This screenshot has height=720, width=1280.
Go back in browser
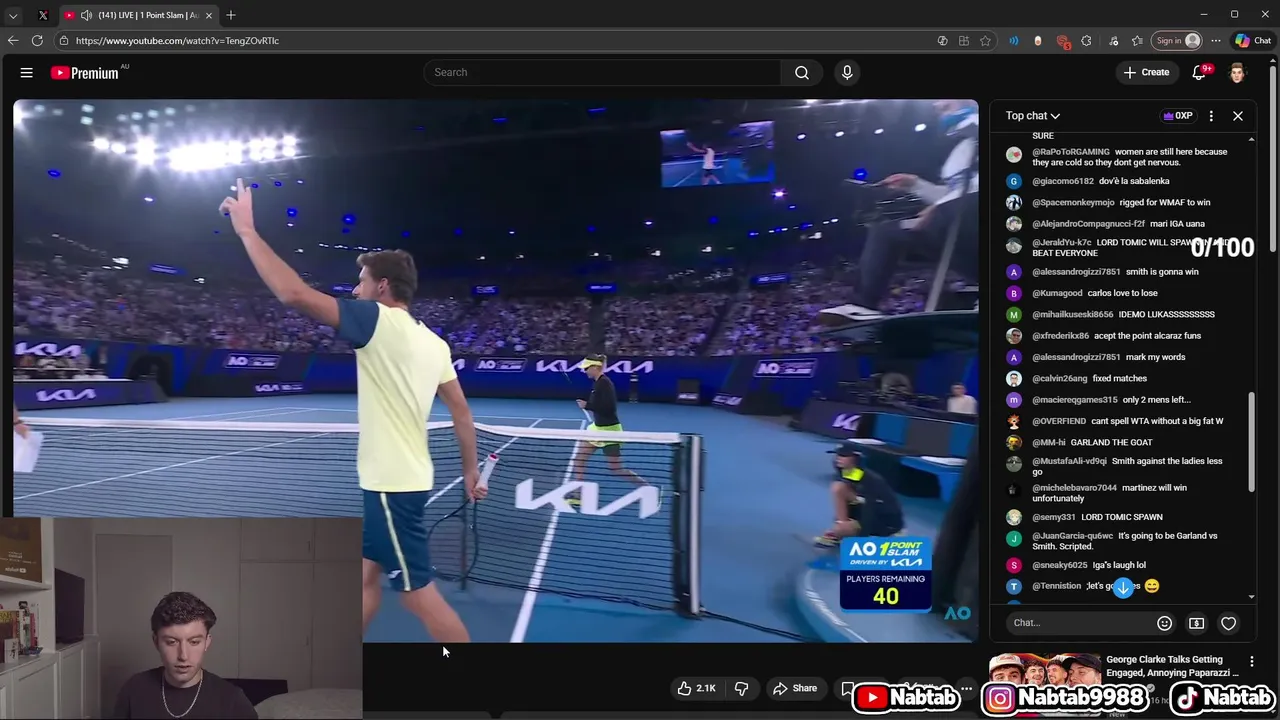tap(13, 41)
